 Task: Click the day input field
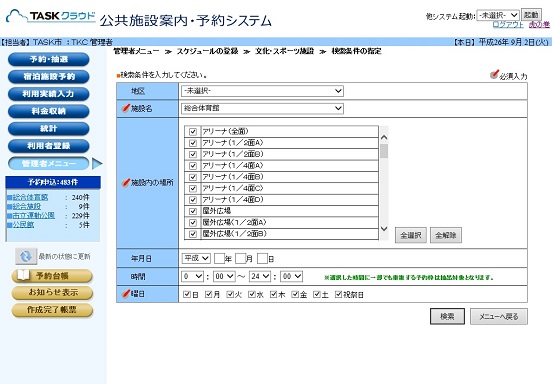tap(262, 258)
